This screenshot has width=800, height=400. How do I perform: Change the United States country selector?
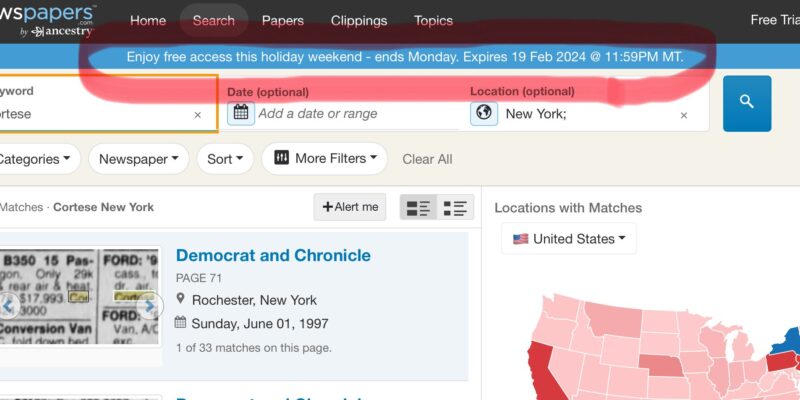pos(569,239)
